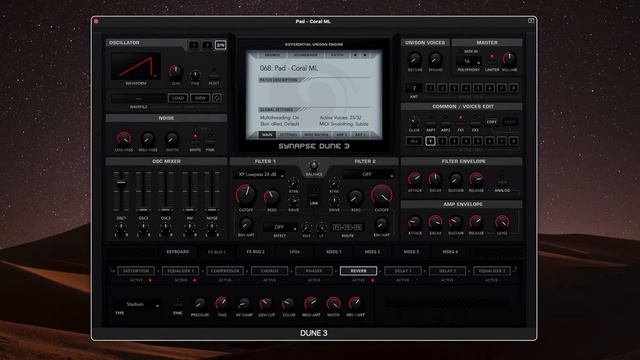Image resolution: width=640 pixels, height=360 pixels.
Task: Select the Distortion effect slot
Action: coord(136,271)
